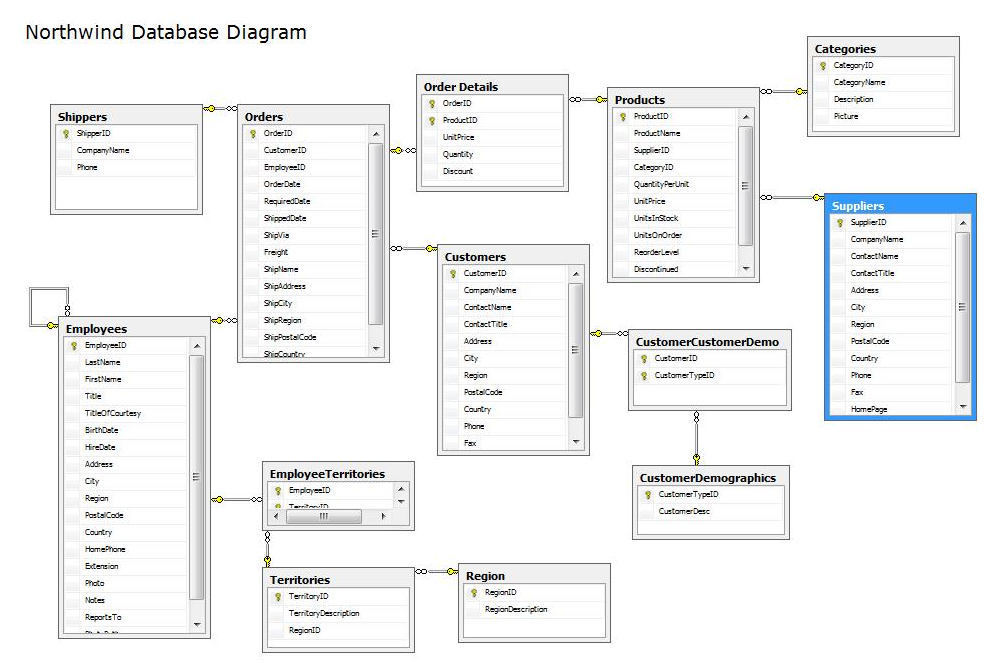Viewport: 998px width, 663px height.
Task: Click the scroll down arrow in Products table
Action: coord(745,269)
